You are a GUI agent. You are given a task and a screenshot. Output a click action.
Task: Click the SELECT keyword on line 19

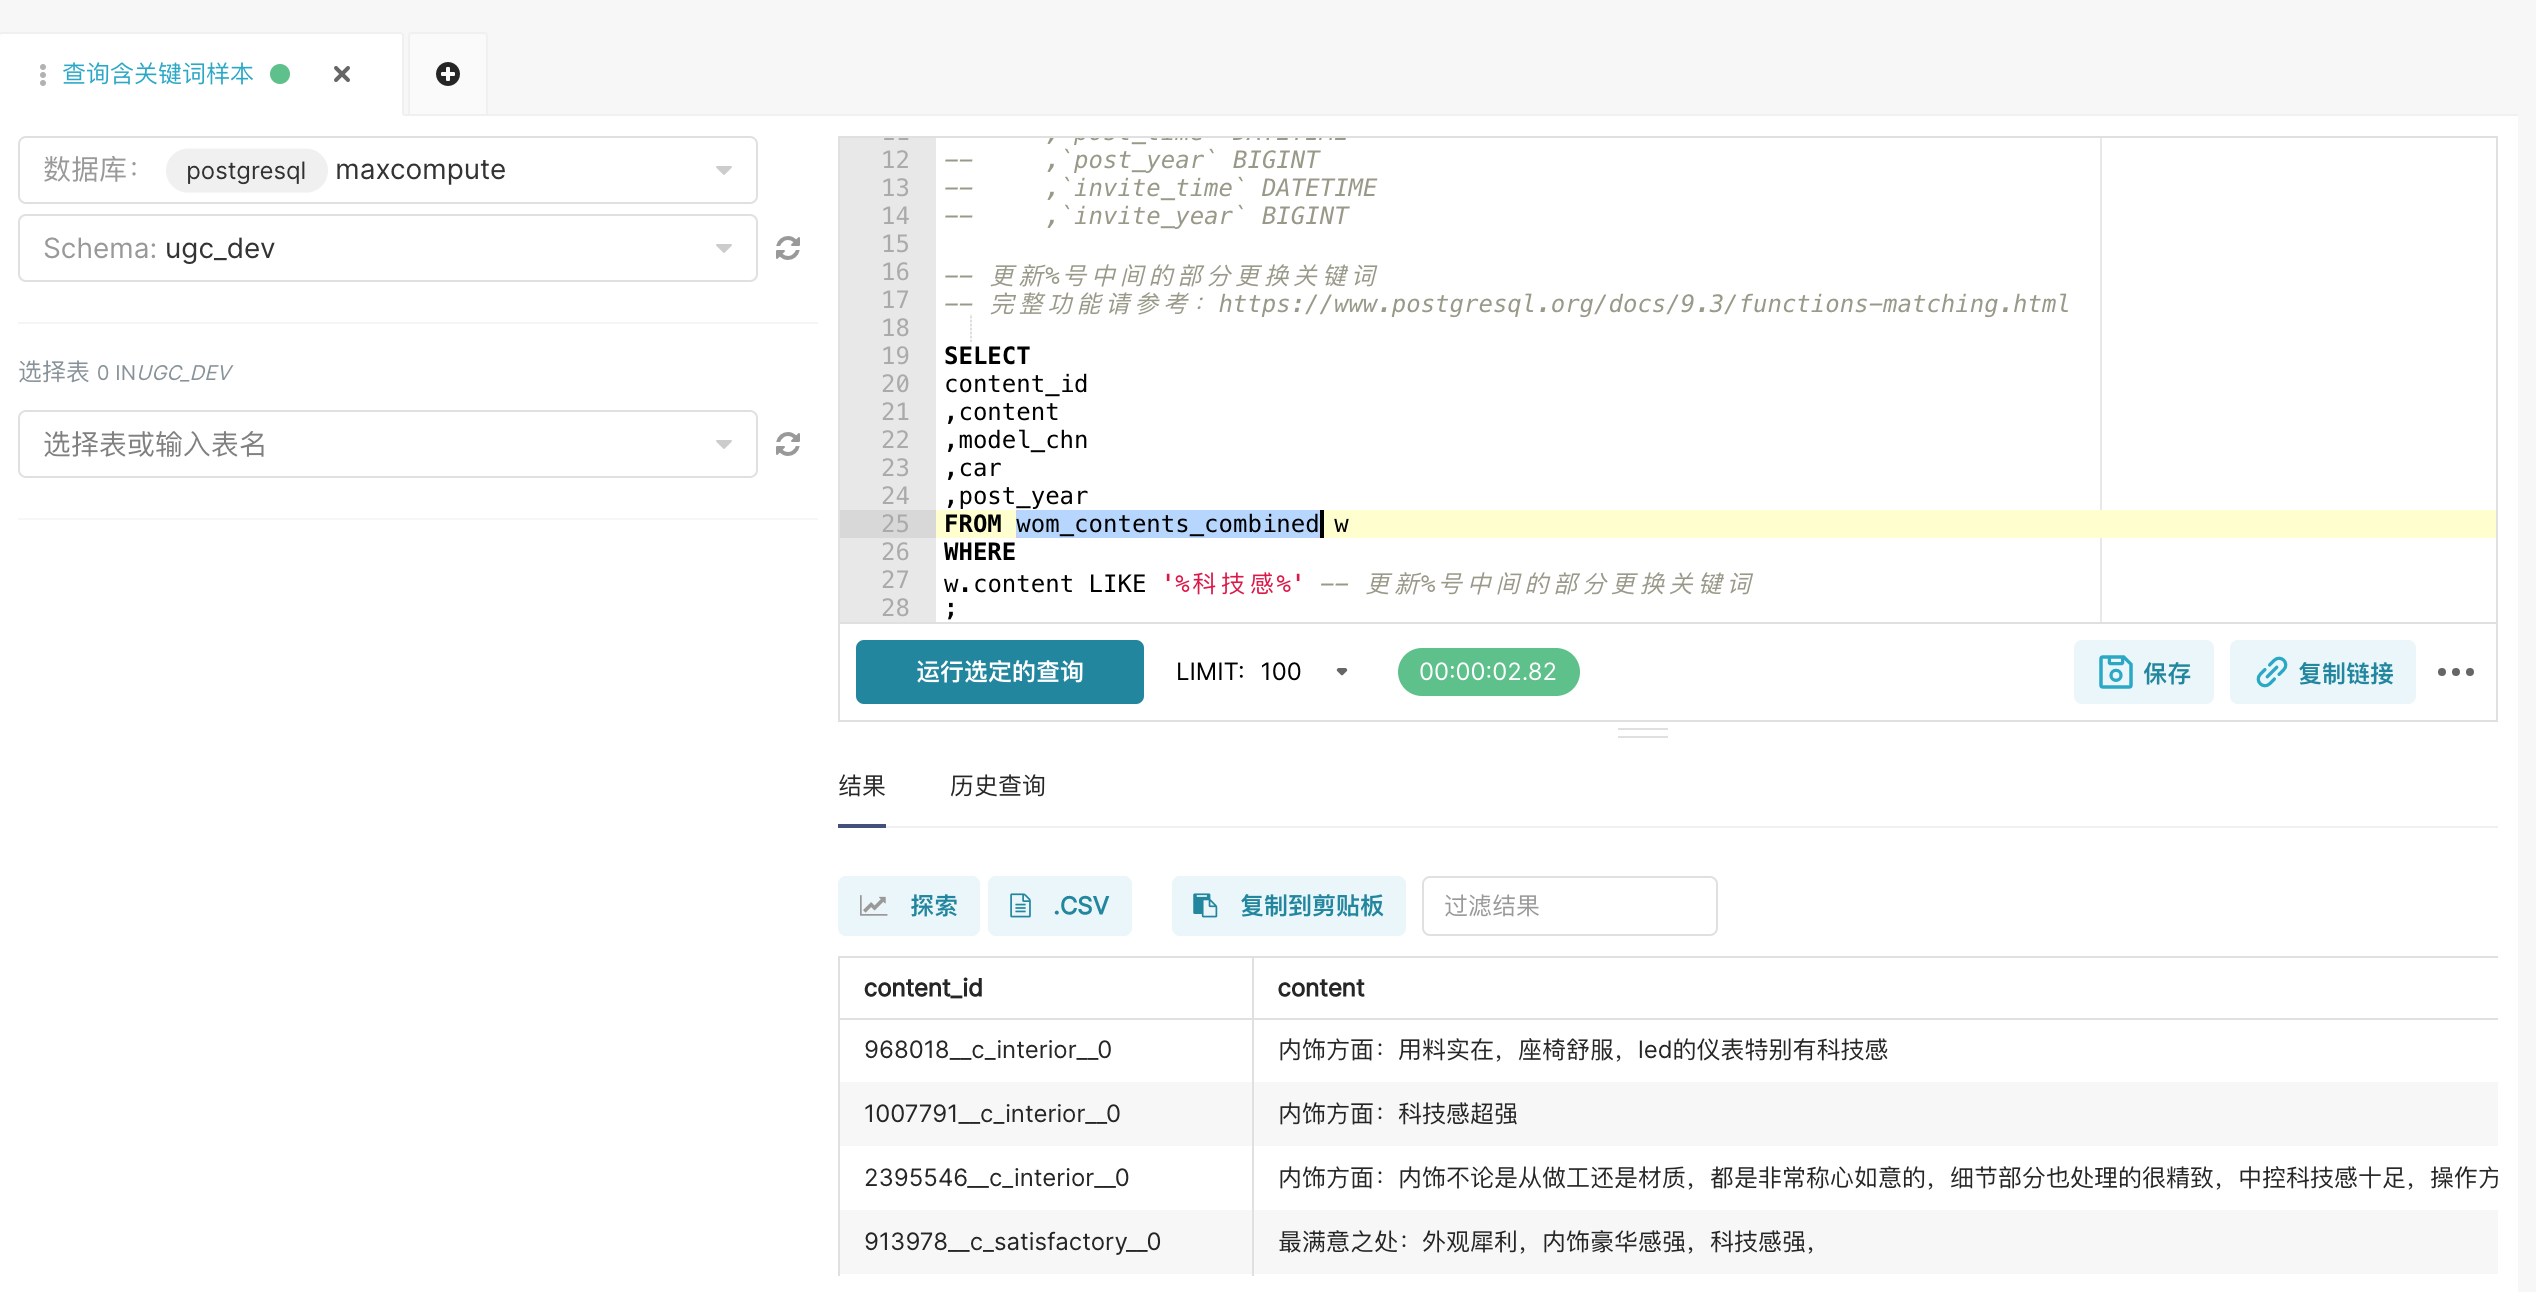coord(987,356)
